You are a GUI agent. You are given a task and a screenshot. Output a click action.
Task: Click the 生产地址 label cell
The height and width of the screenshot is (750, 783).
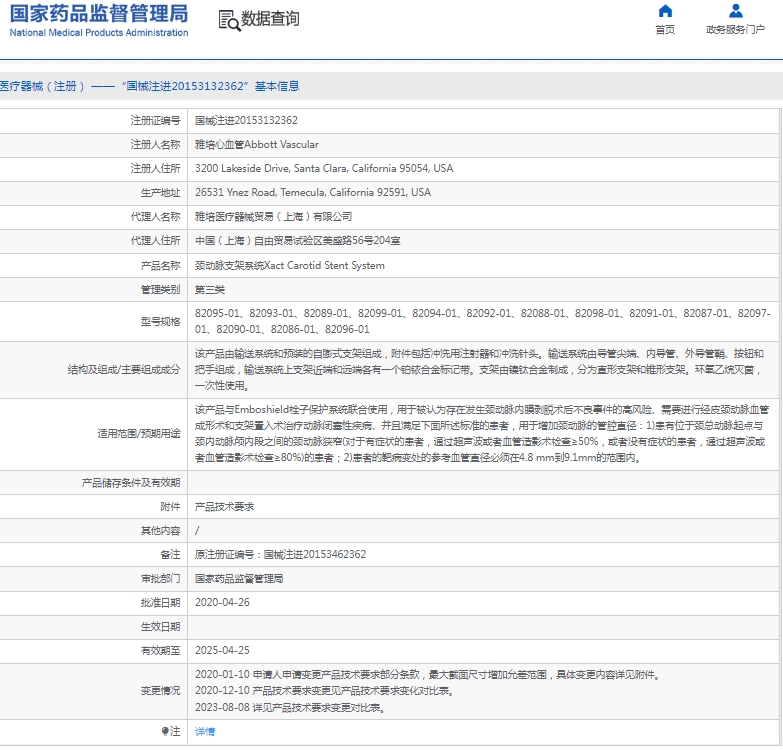point(93,192)
